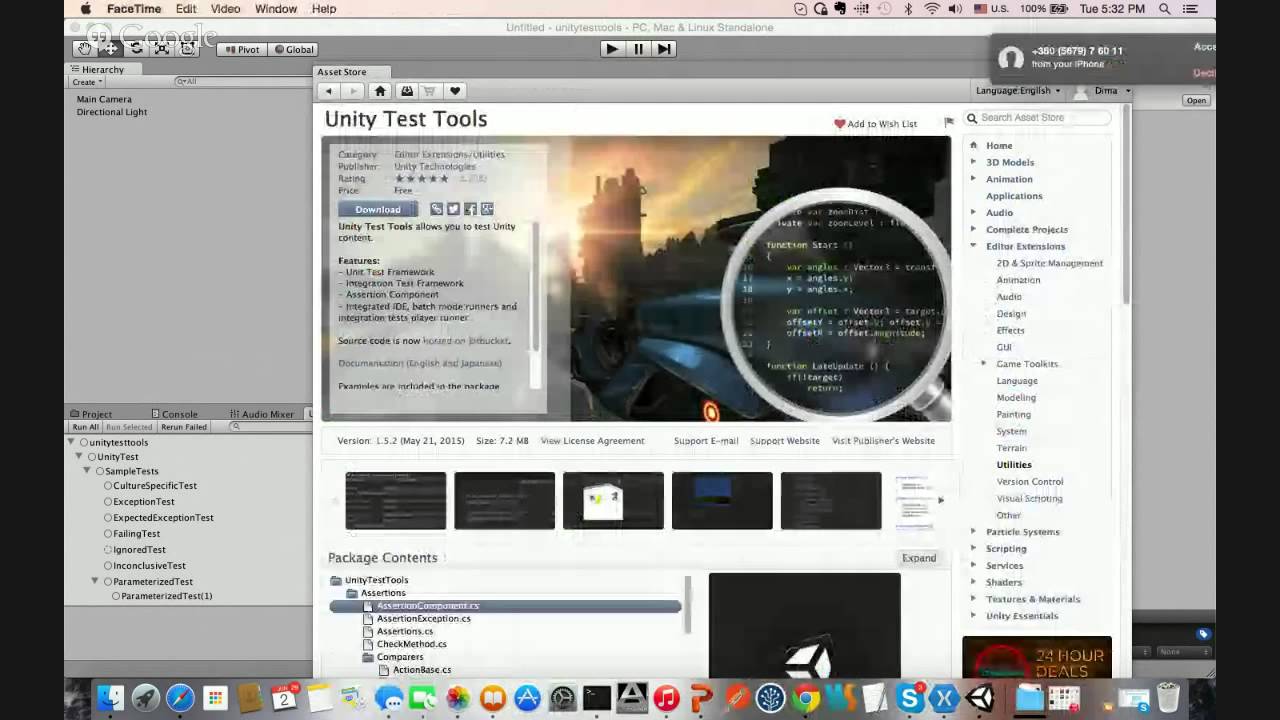Share asset via Twitter icon
This screenshot has height=720, width=1280.
point(453,209)
